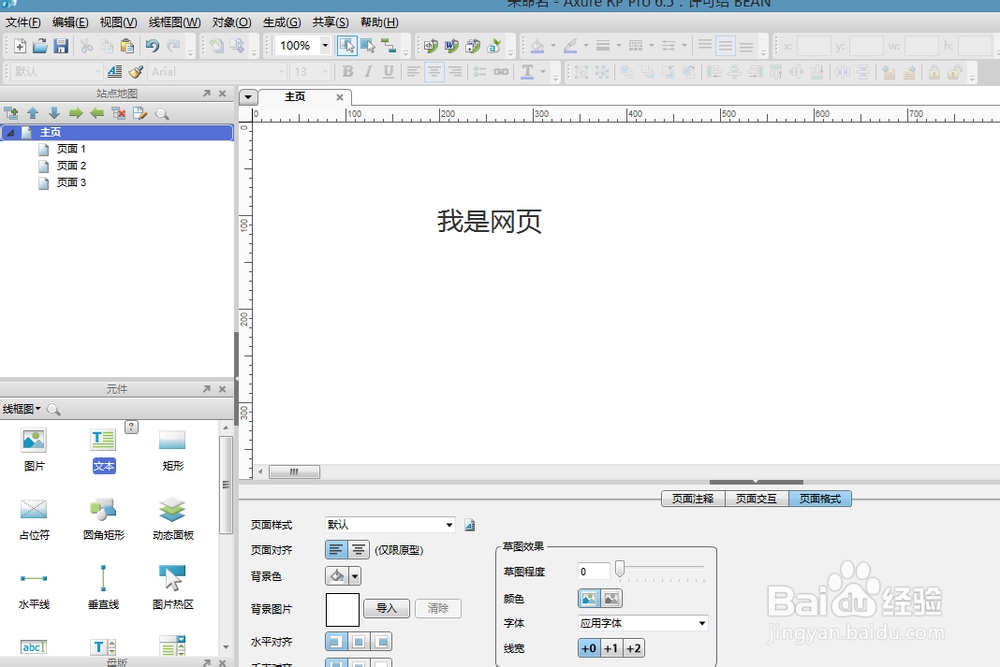Select the Image (图片) widget
Viewport: 1000px width, 667px height.
coord(34,450)
